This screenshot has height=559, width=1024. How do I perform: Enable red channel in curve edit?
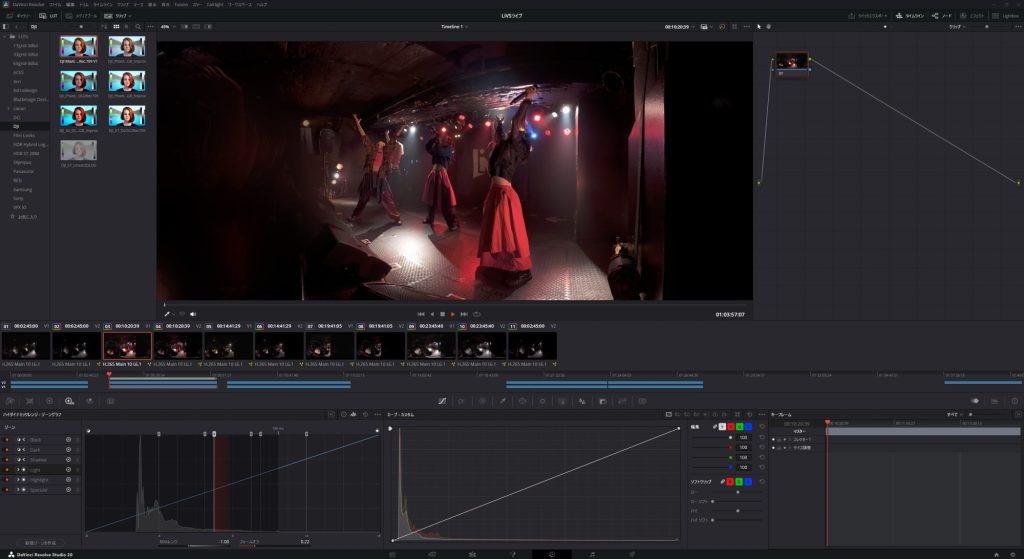click(731, 426)
